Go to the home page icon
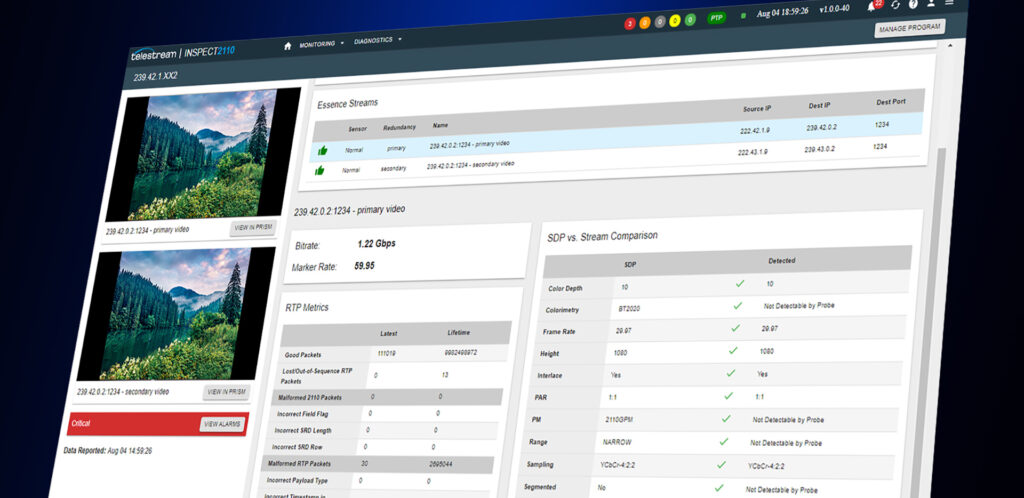This screenshot has width=1024, height=498. click(x=288, y=46)
